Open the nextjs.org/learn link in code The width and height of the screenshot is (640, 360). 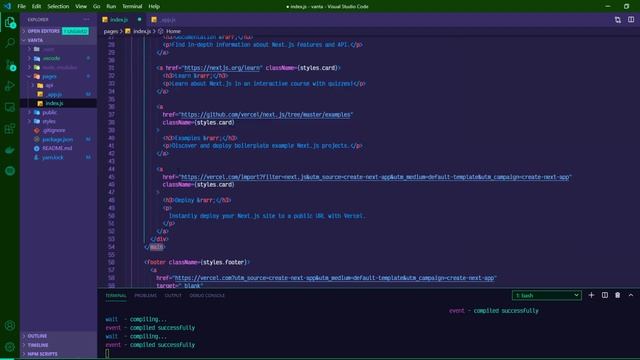point(222,68)
